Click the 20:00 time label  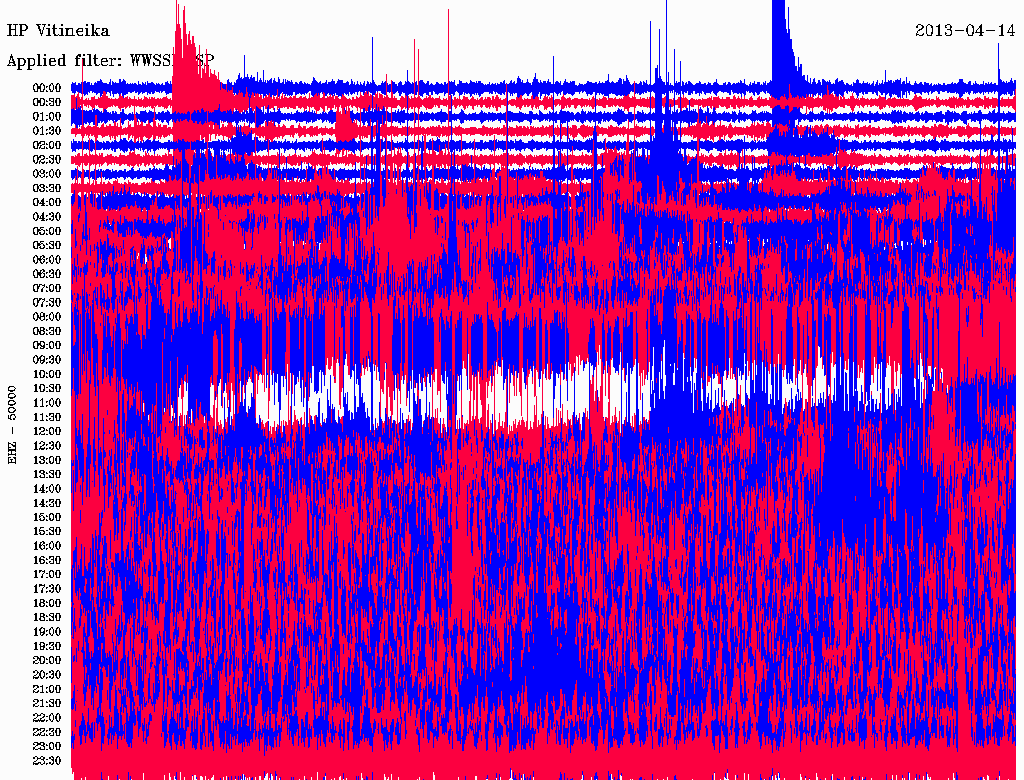tap(47, 661)
